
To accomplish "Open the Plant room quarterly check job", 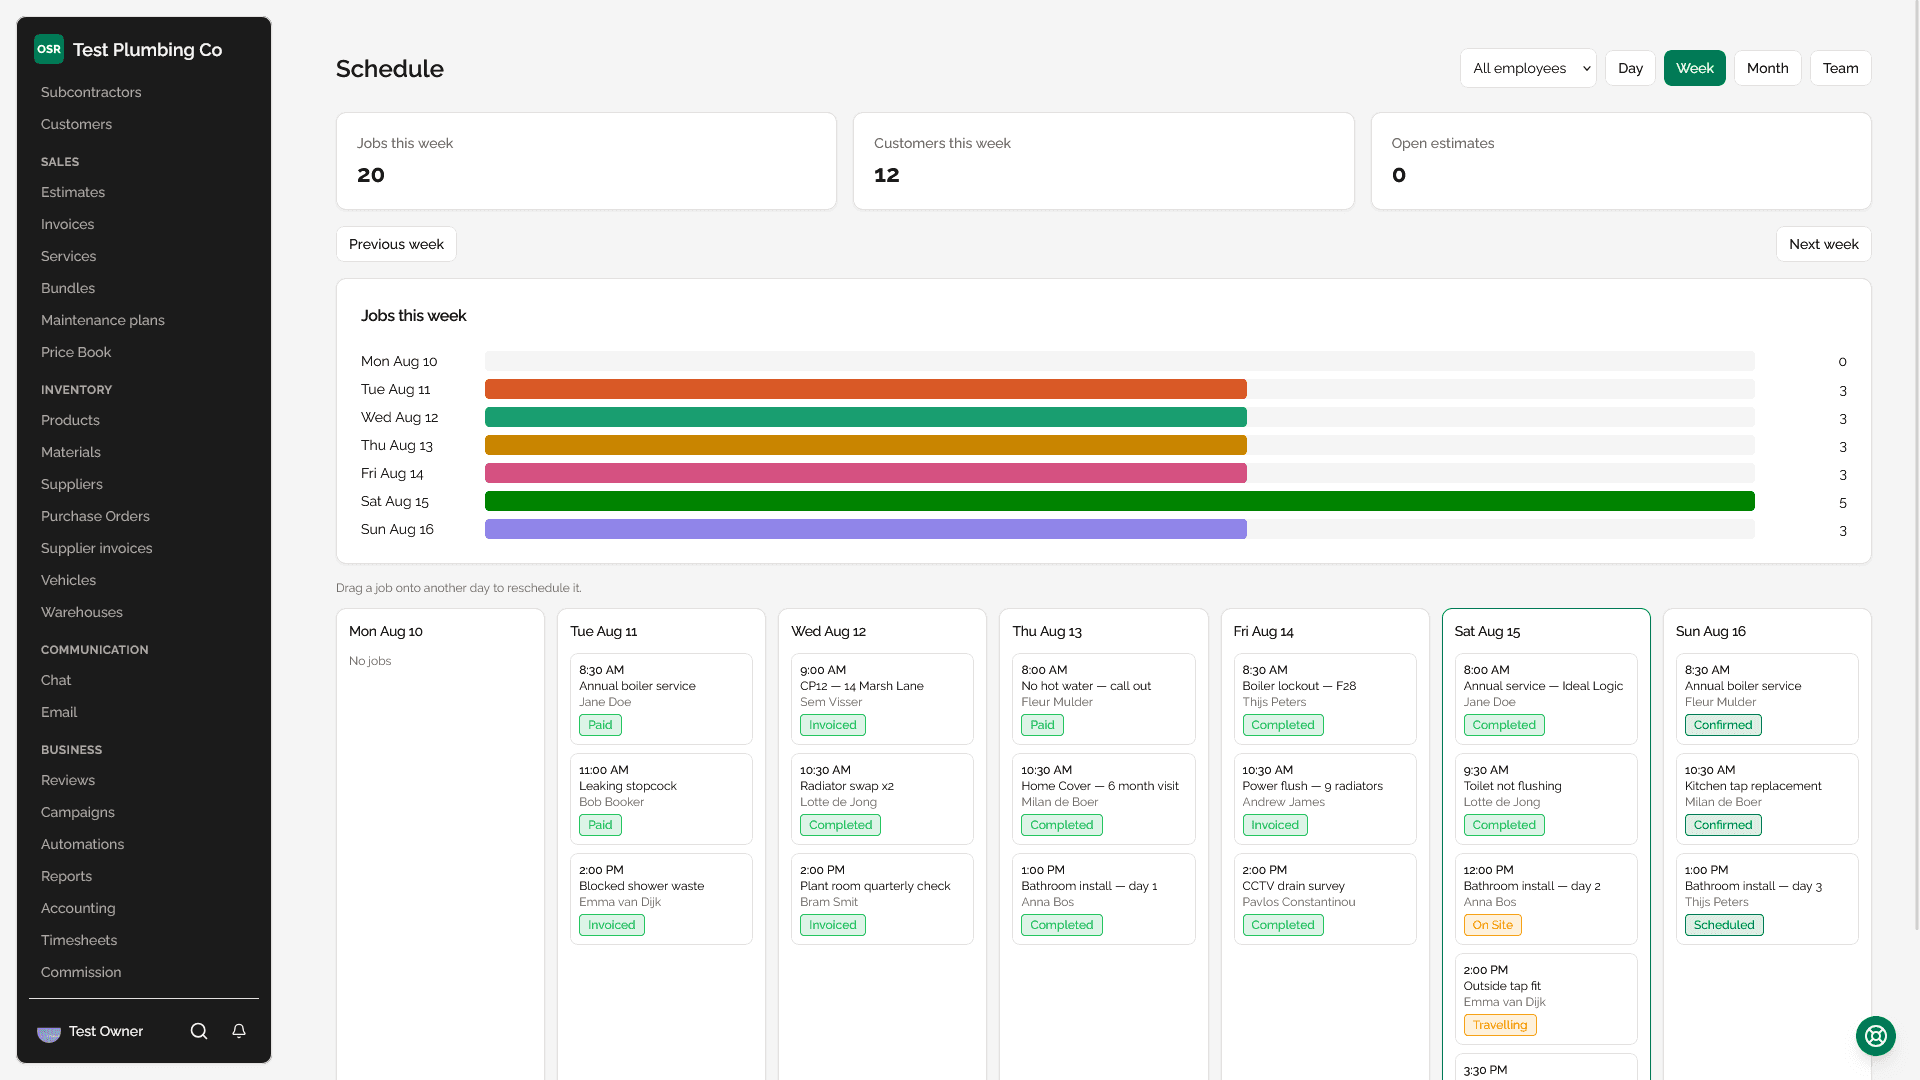I will click(882, 899).
